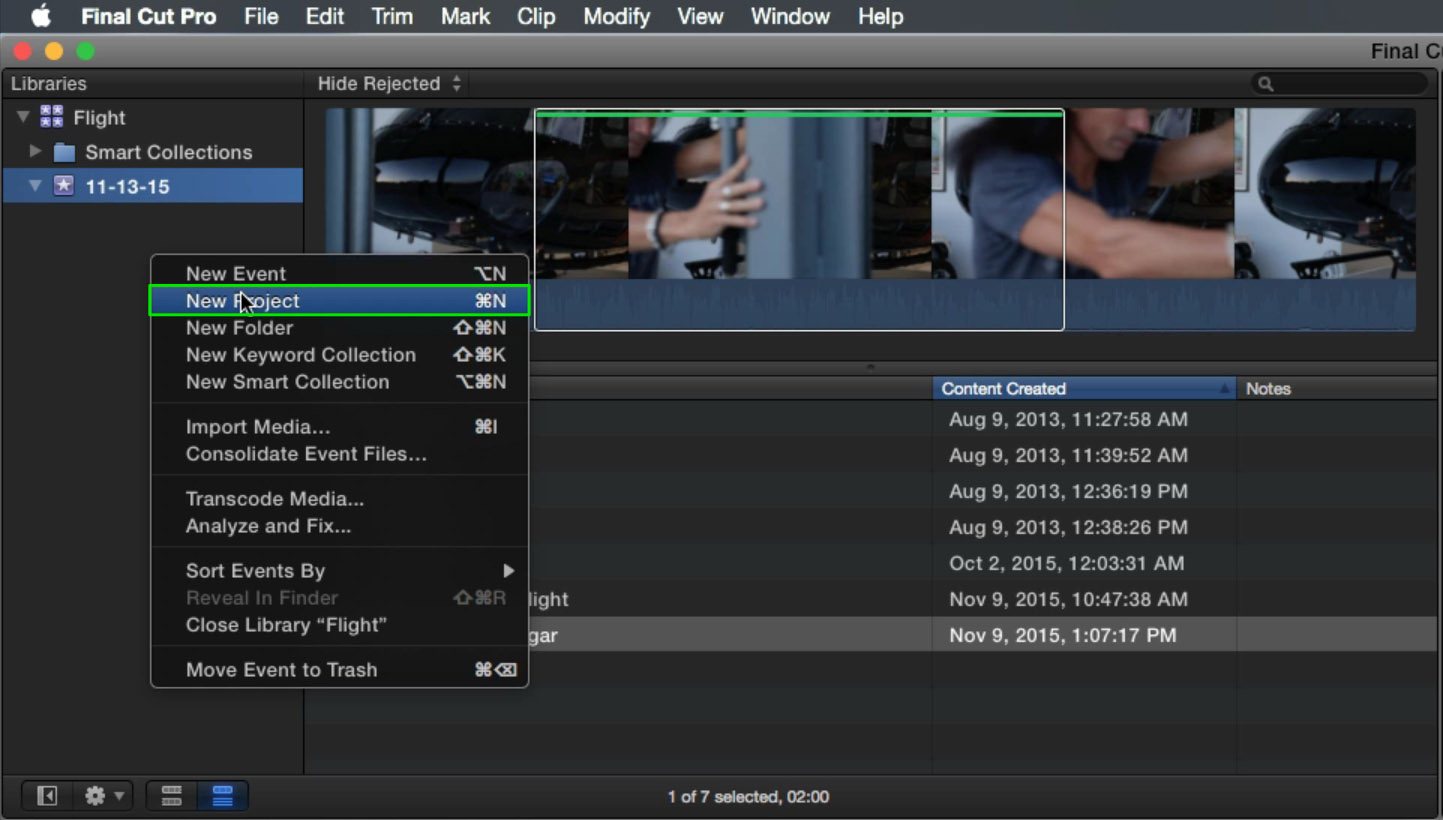Open the File menu

261,16
